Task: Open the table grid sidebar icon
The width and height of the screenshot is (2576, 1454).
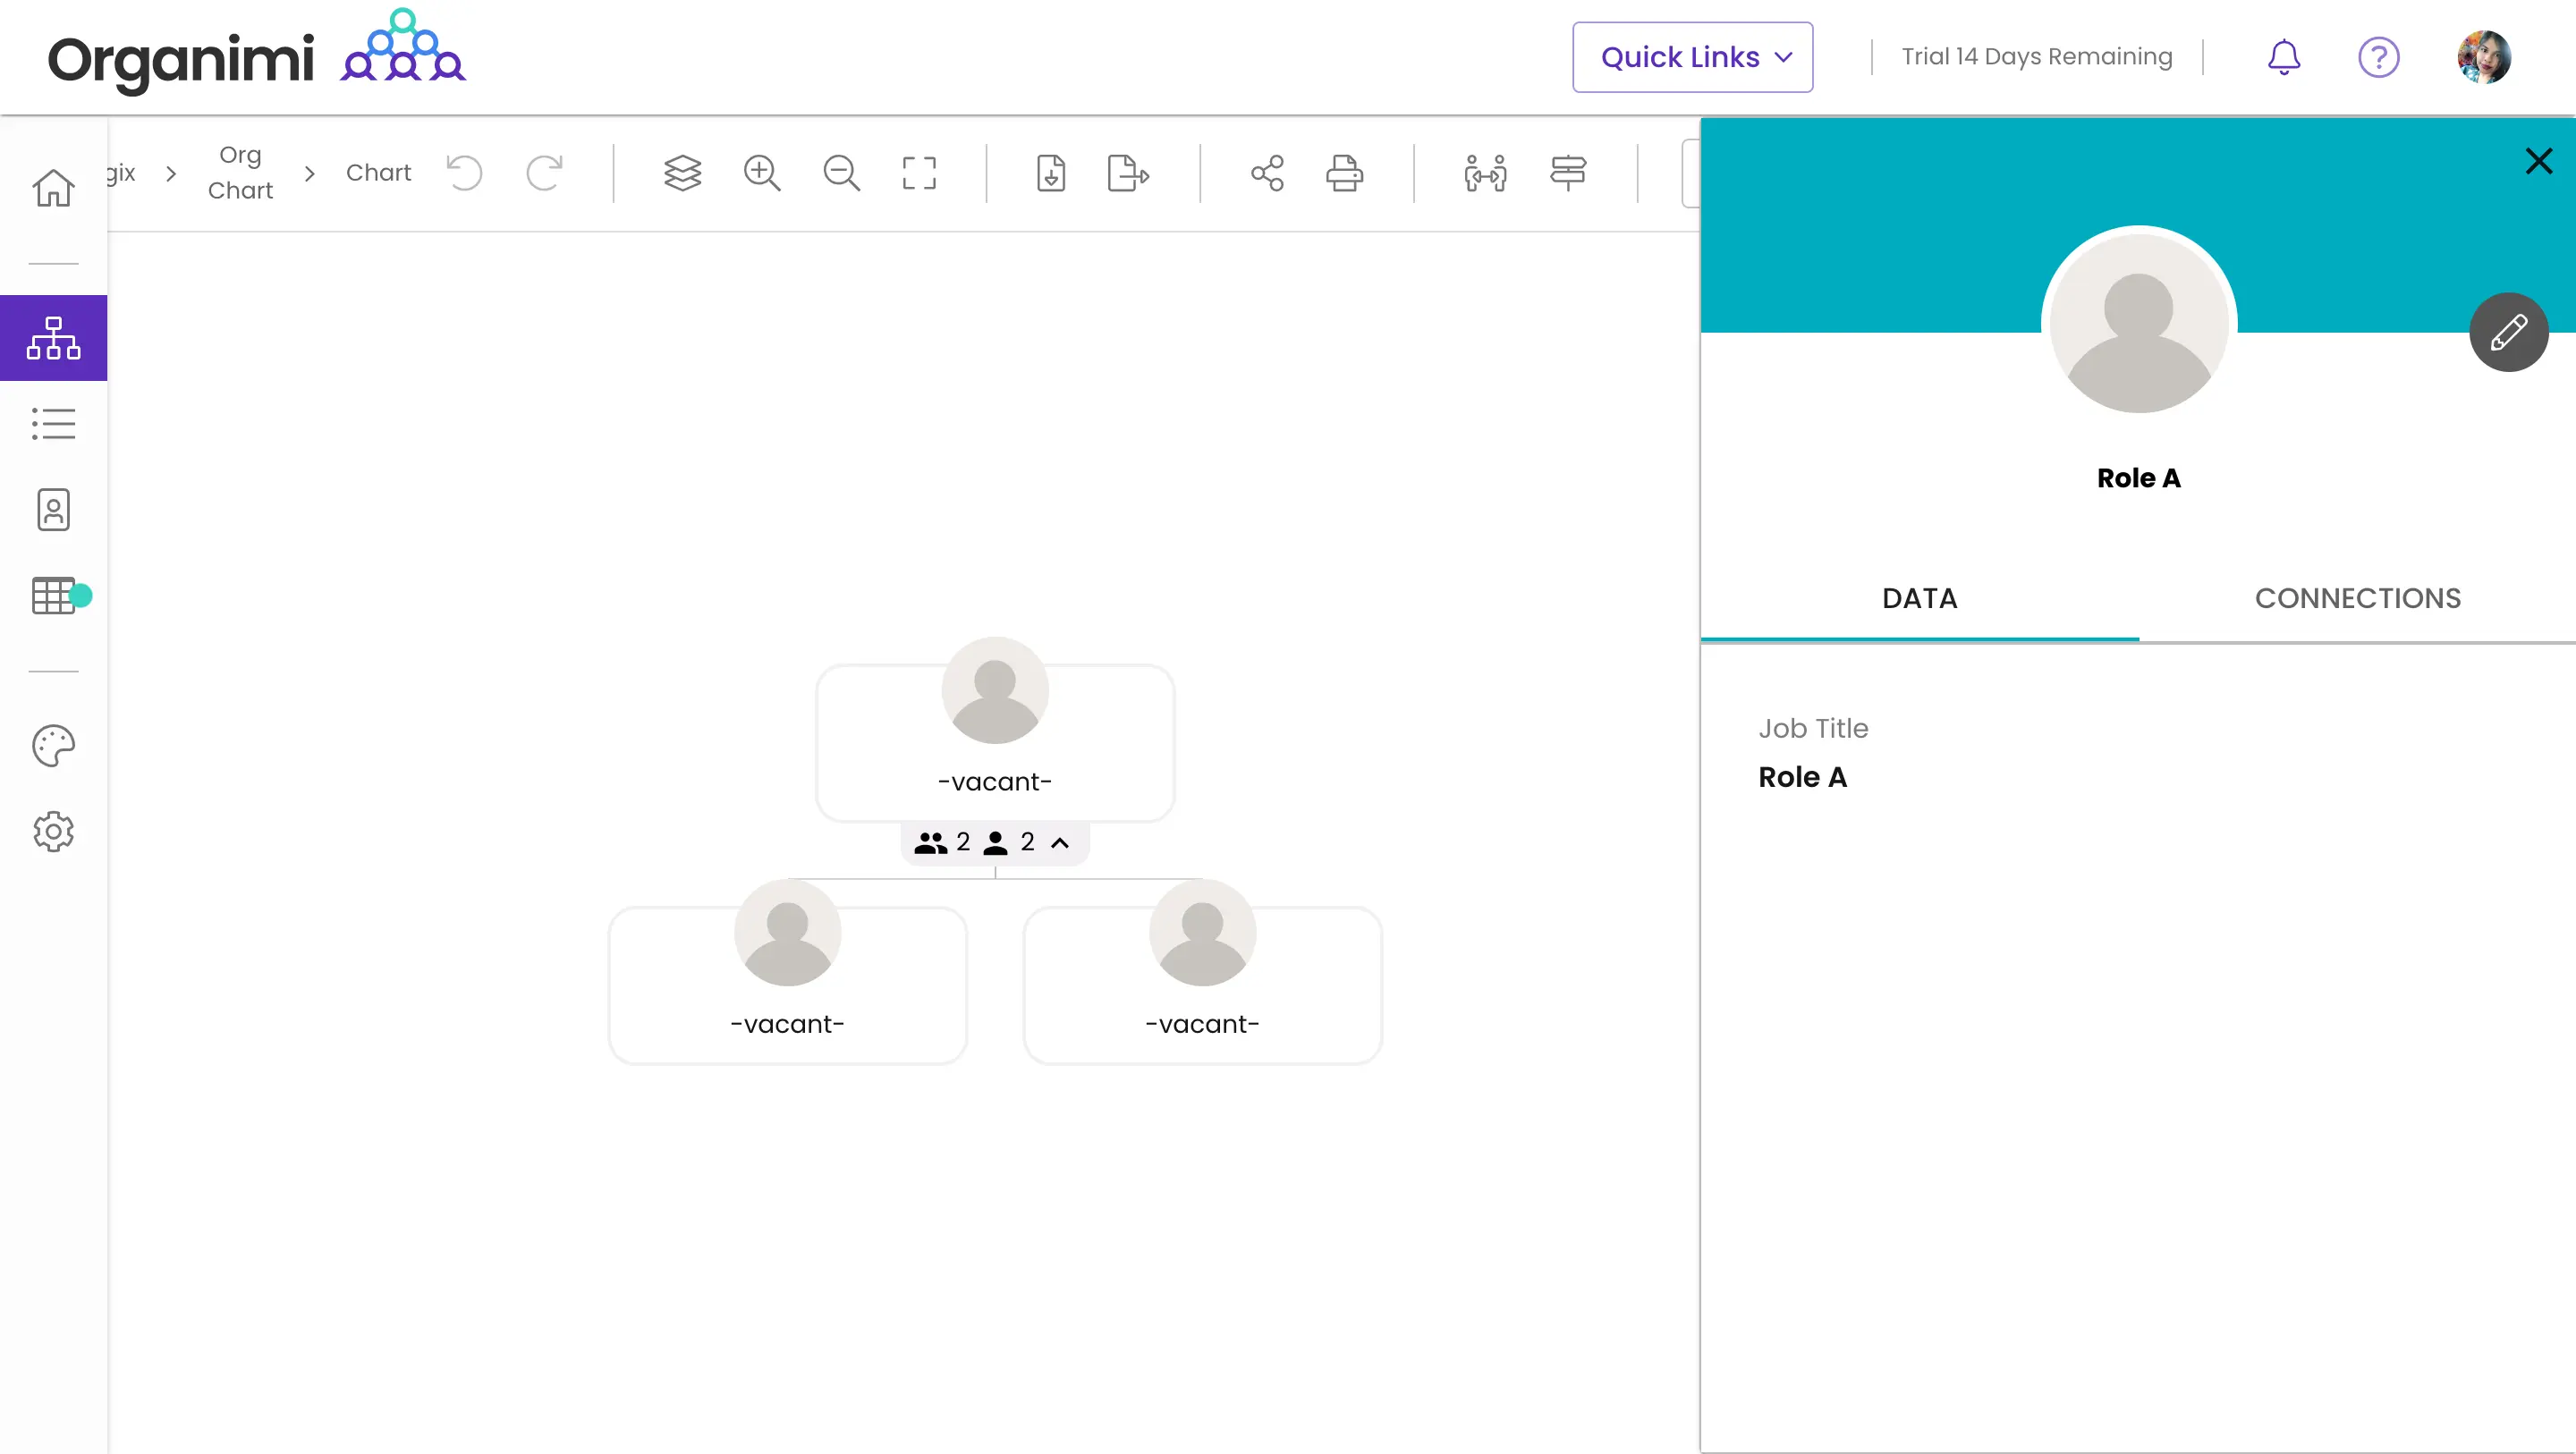Action: point(55,596)
